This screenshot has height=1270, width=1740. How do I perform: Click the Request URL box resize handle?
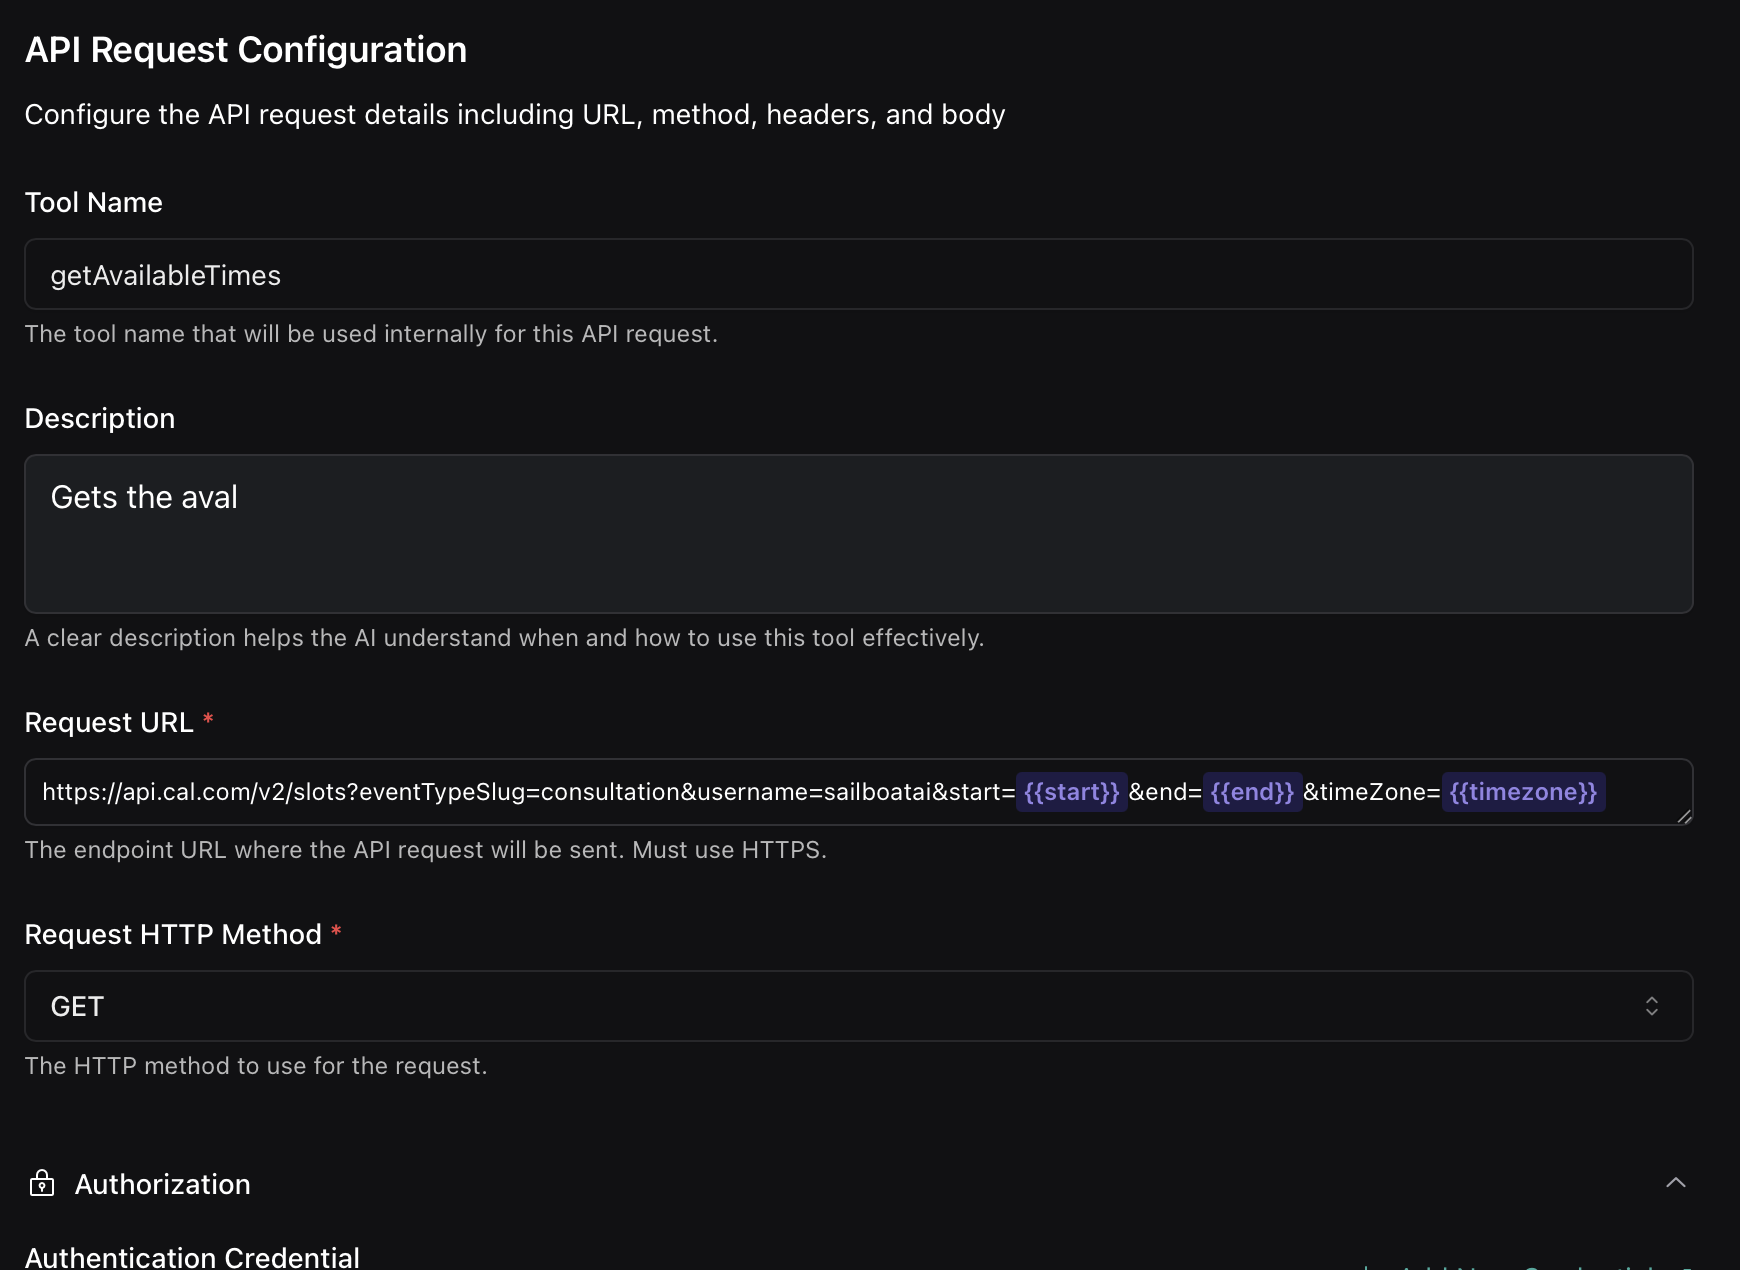[x=1684, y=817]
